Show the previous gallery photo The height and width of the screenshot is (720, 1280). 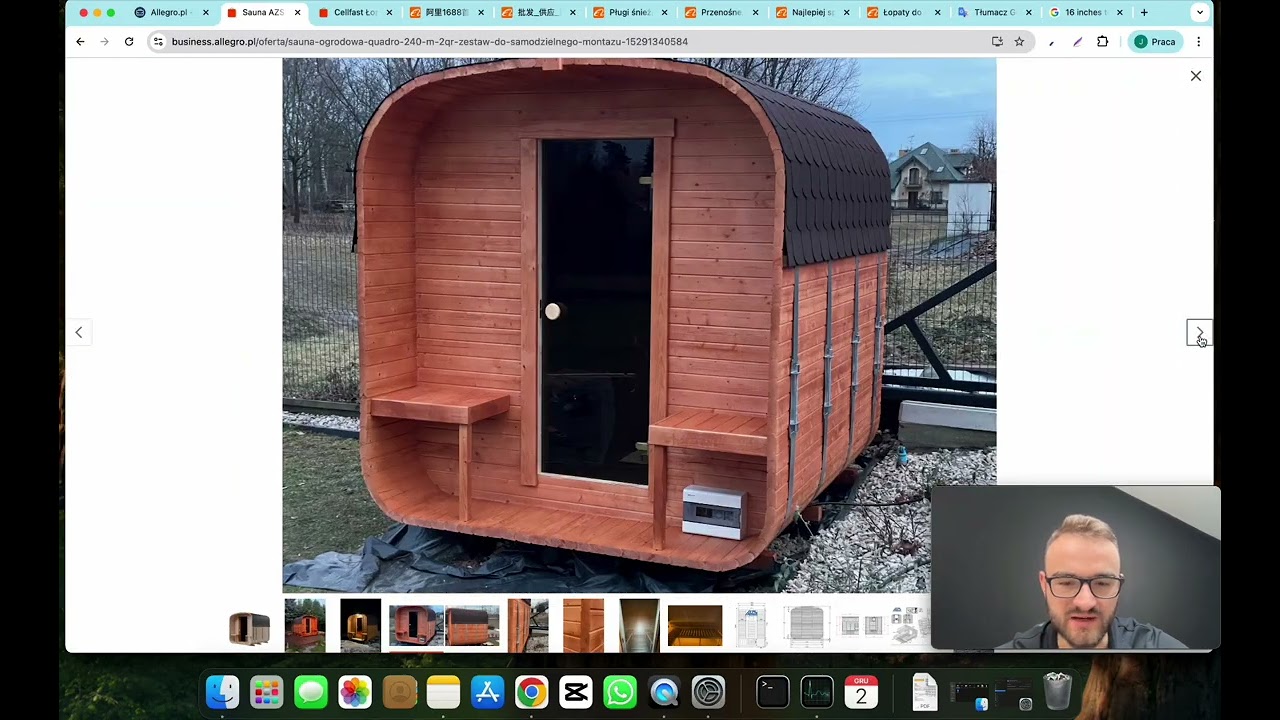pos(79,332)
